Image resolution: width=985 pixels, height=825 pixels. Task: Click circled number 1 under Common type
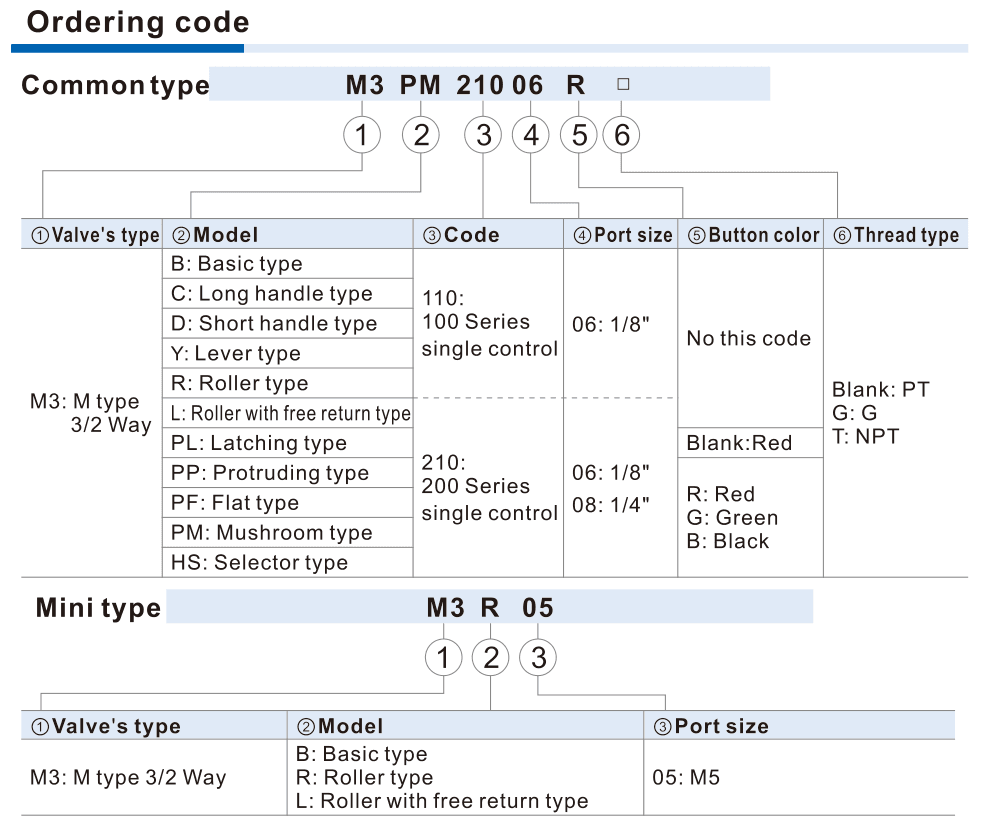[362, 135]
